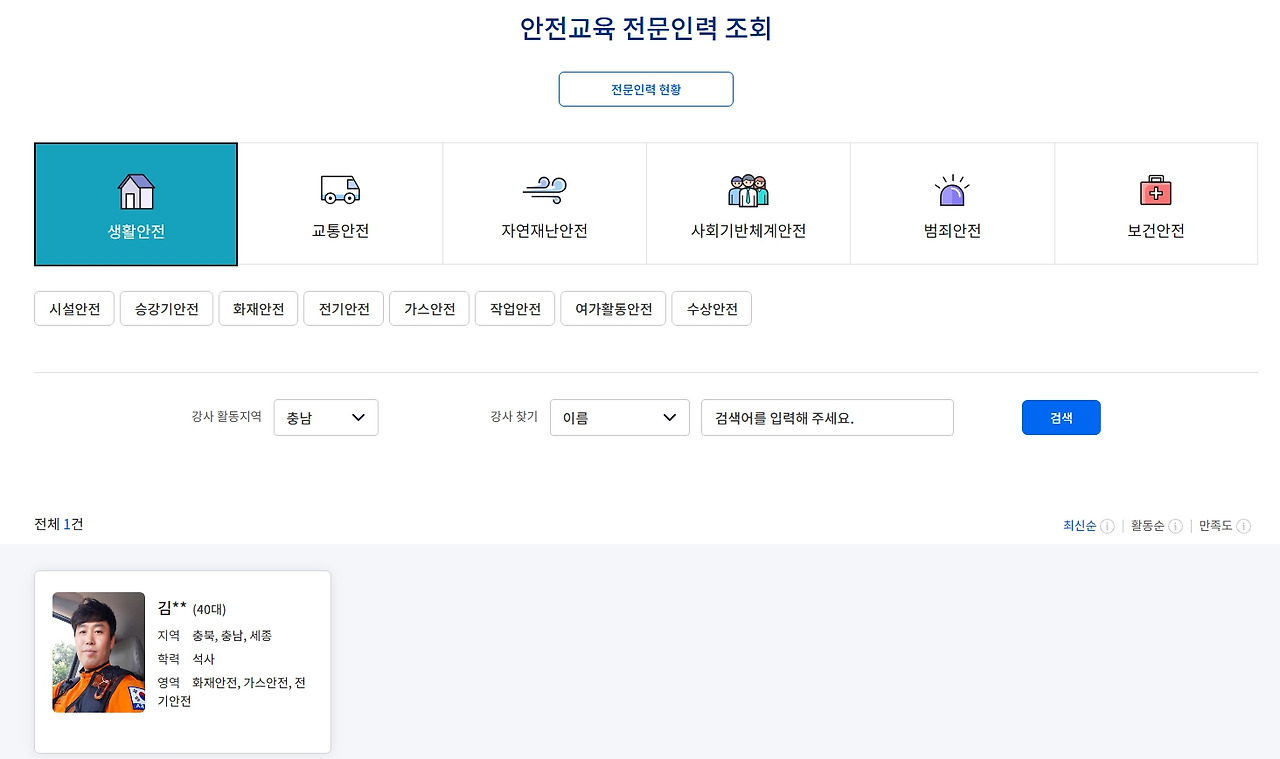Click the instructor name 김**
Image resolution: width=1280 pixels, height=759 pixels.
172,607
